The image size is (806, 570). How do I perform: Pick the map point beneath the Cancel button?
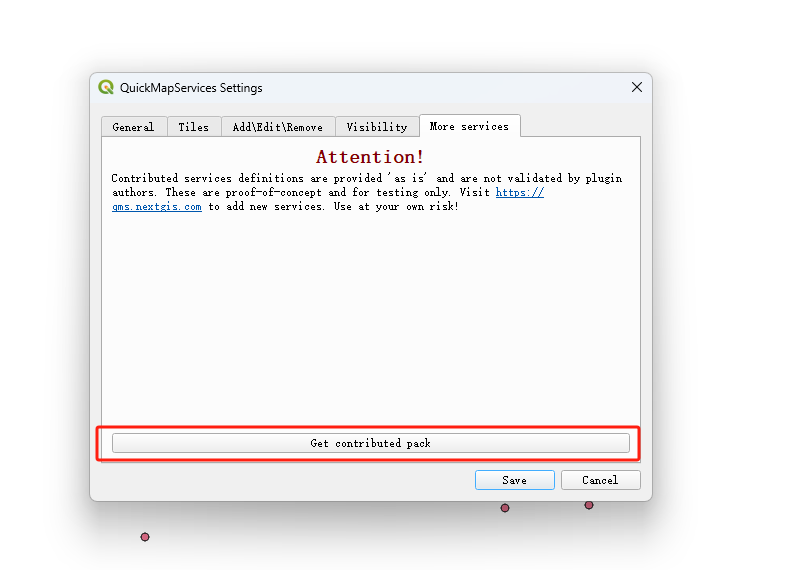pos(589,505)
